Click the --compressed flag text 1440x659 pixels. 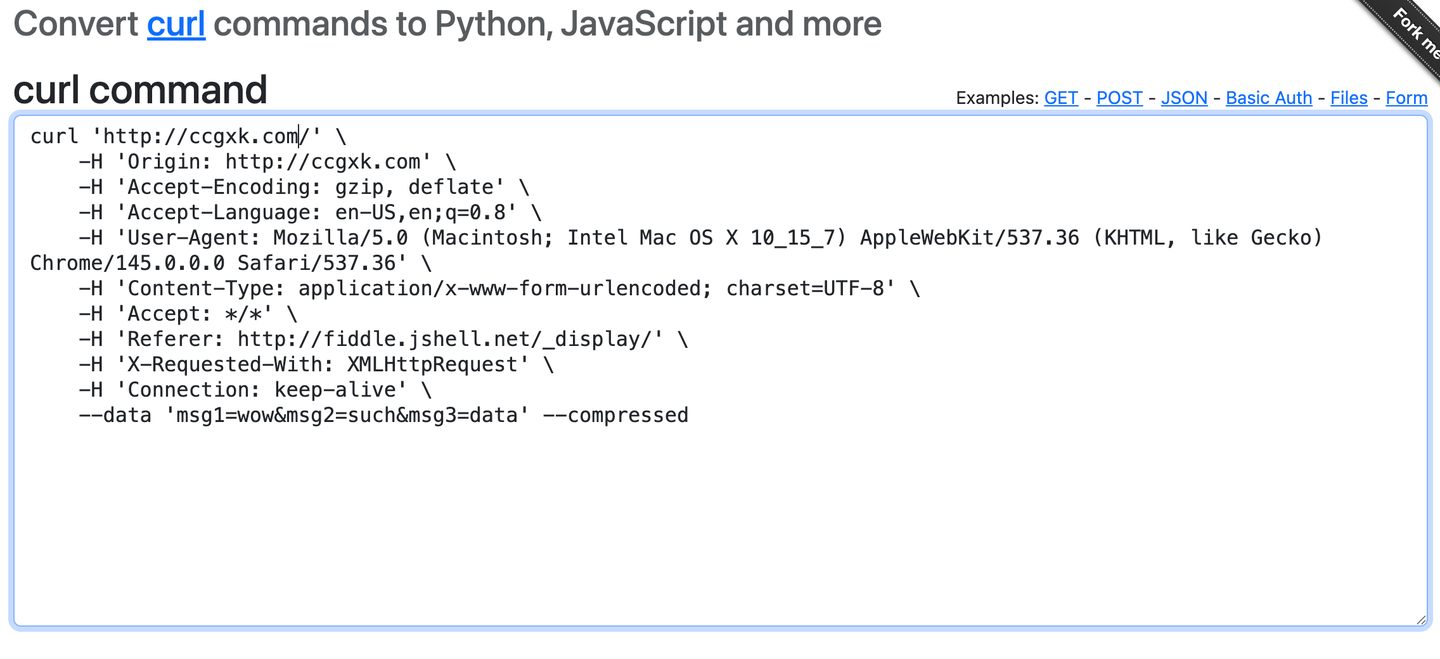(615, 415)
